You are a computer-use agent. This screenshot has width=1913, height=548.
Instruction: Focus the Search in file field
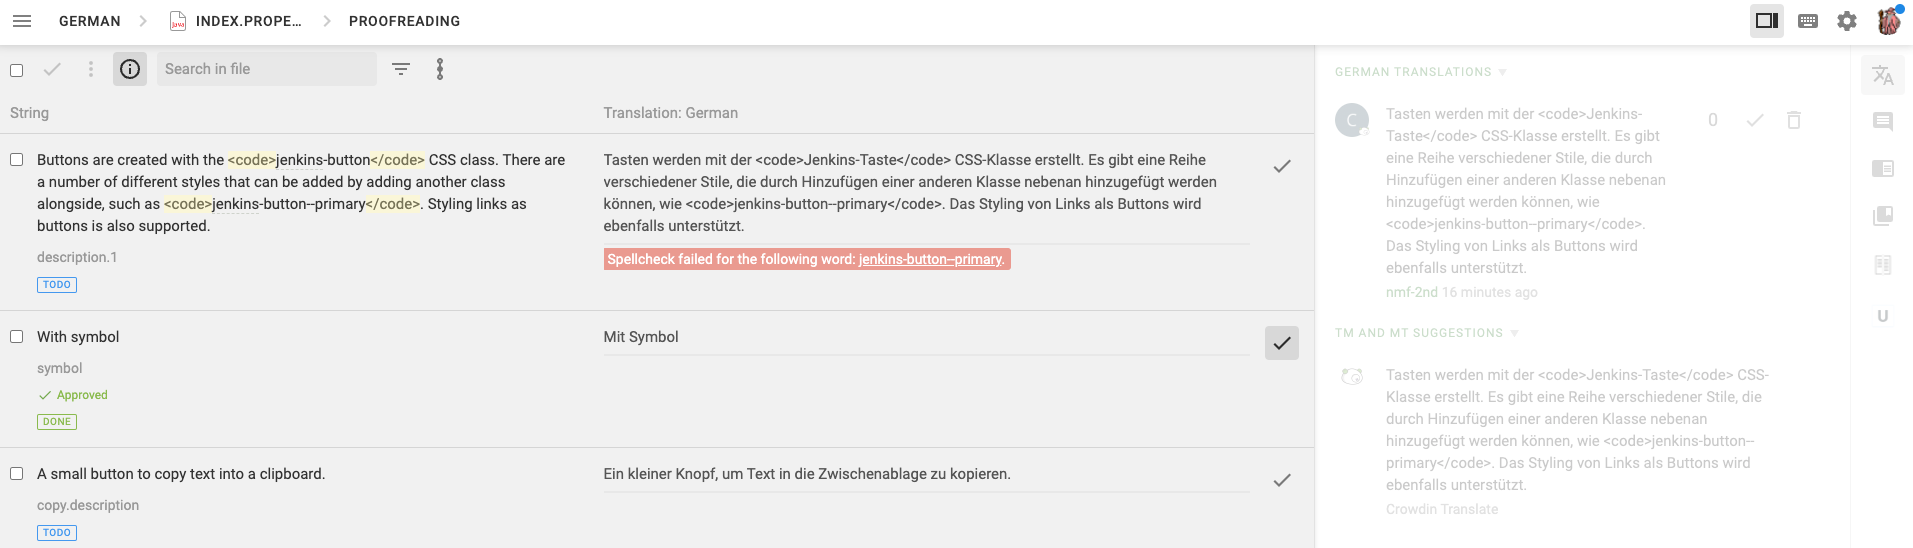point(266,69)
